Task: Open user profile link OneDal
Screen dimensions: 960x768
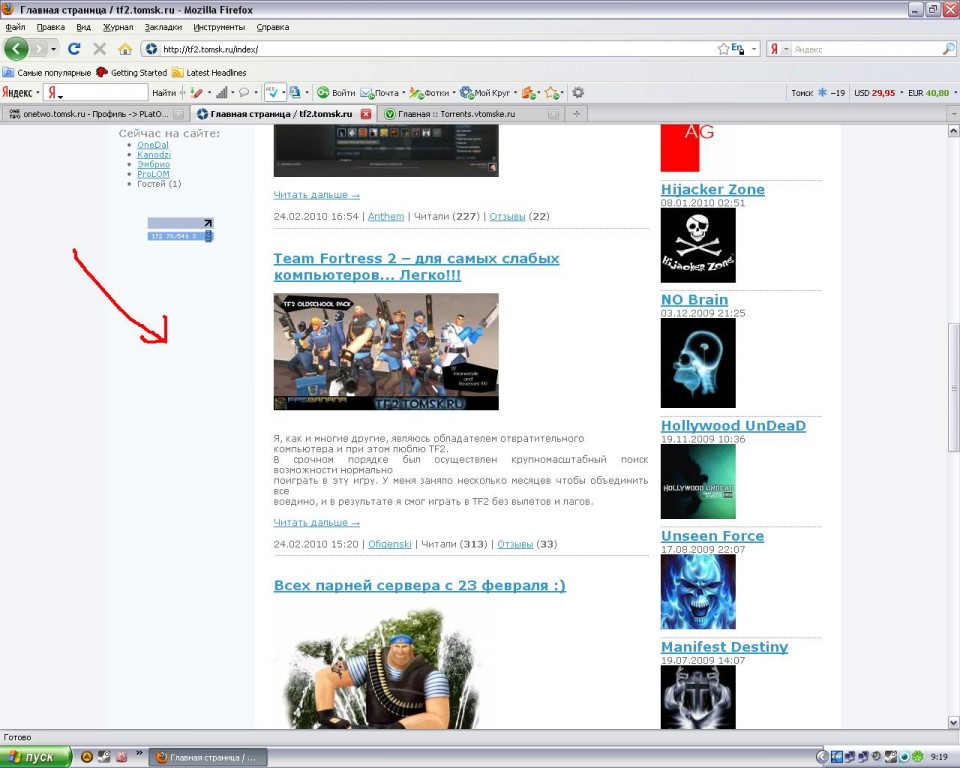Action: pos(153,145)
